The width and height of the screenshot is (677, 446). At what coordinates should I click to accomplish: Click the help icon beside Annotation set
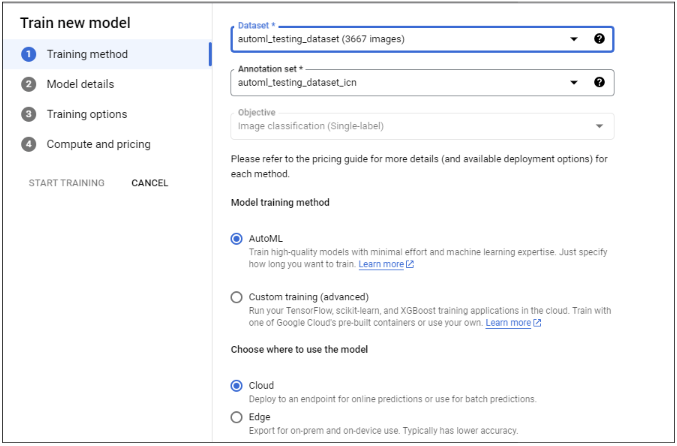coord(599,83)
